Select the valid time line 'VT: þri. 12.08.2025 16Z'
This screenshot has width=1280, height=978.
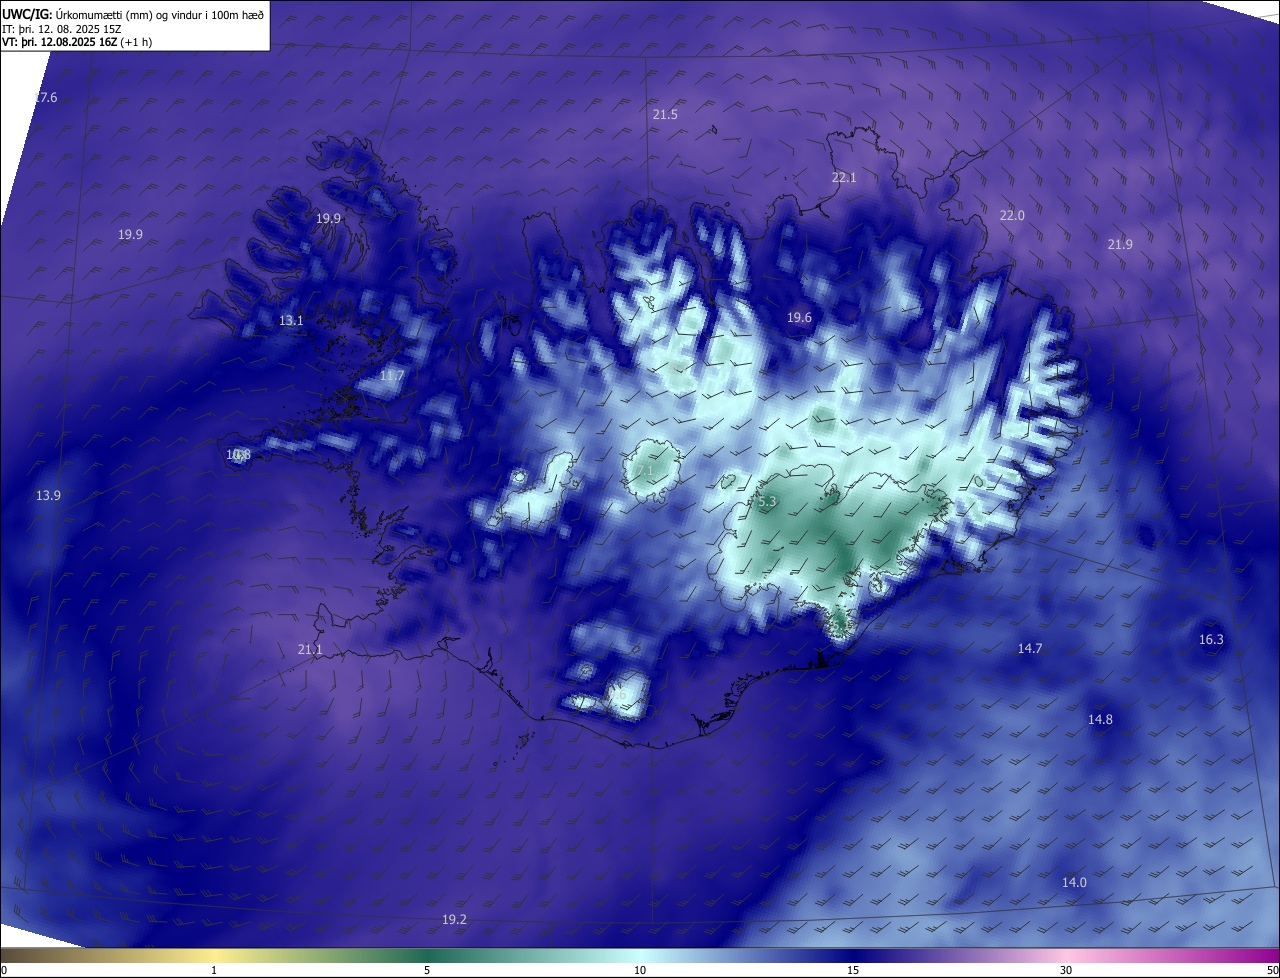[58, 43]
